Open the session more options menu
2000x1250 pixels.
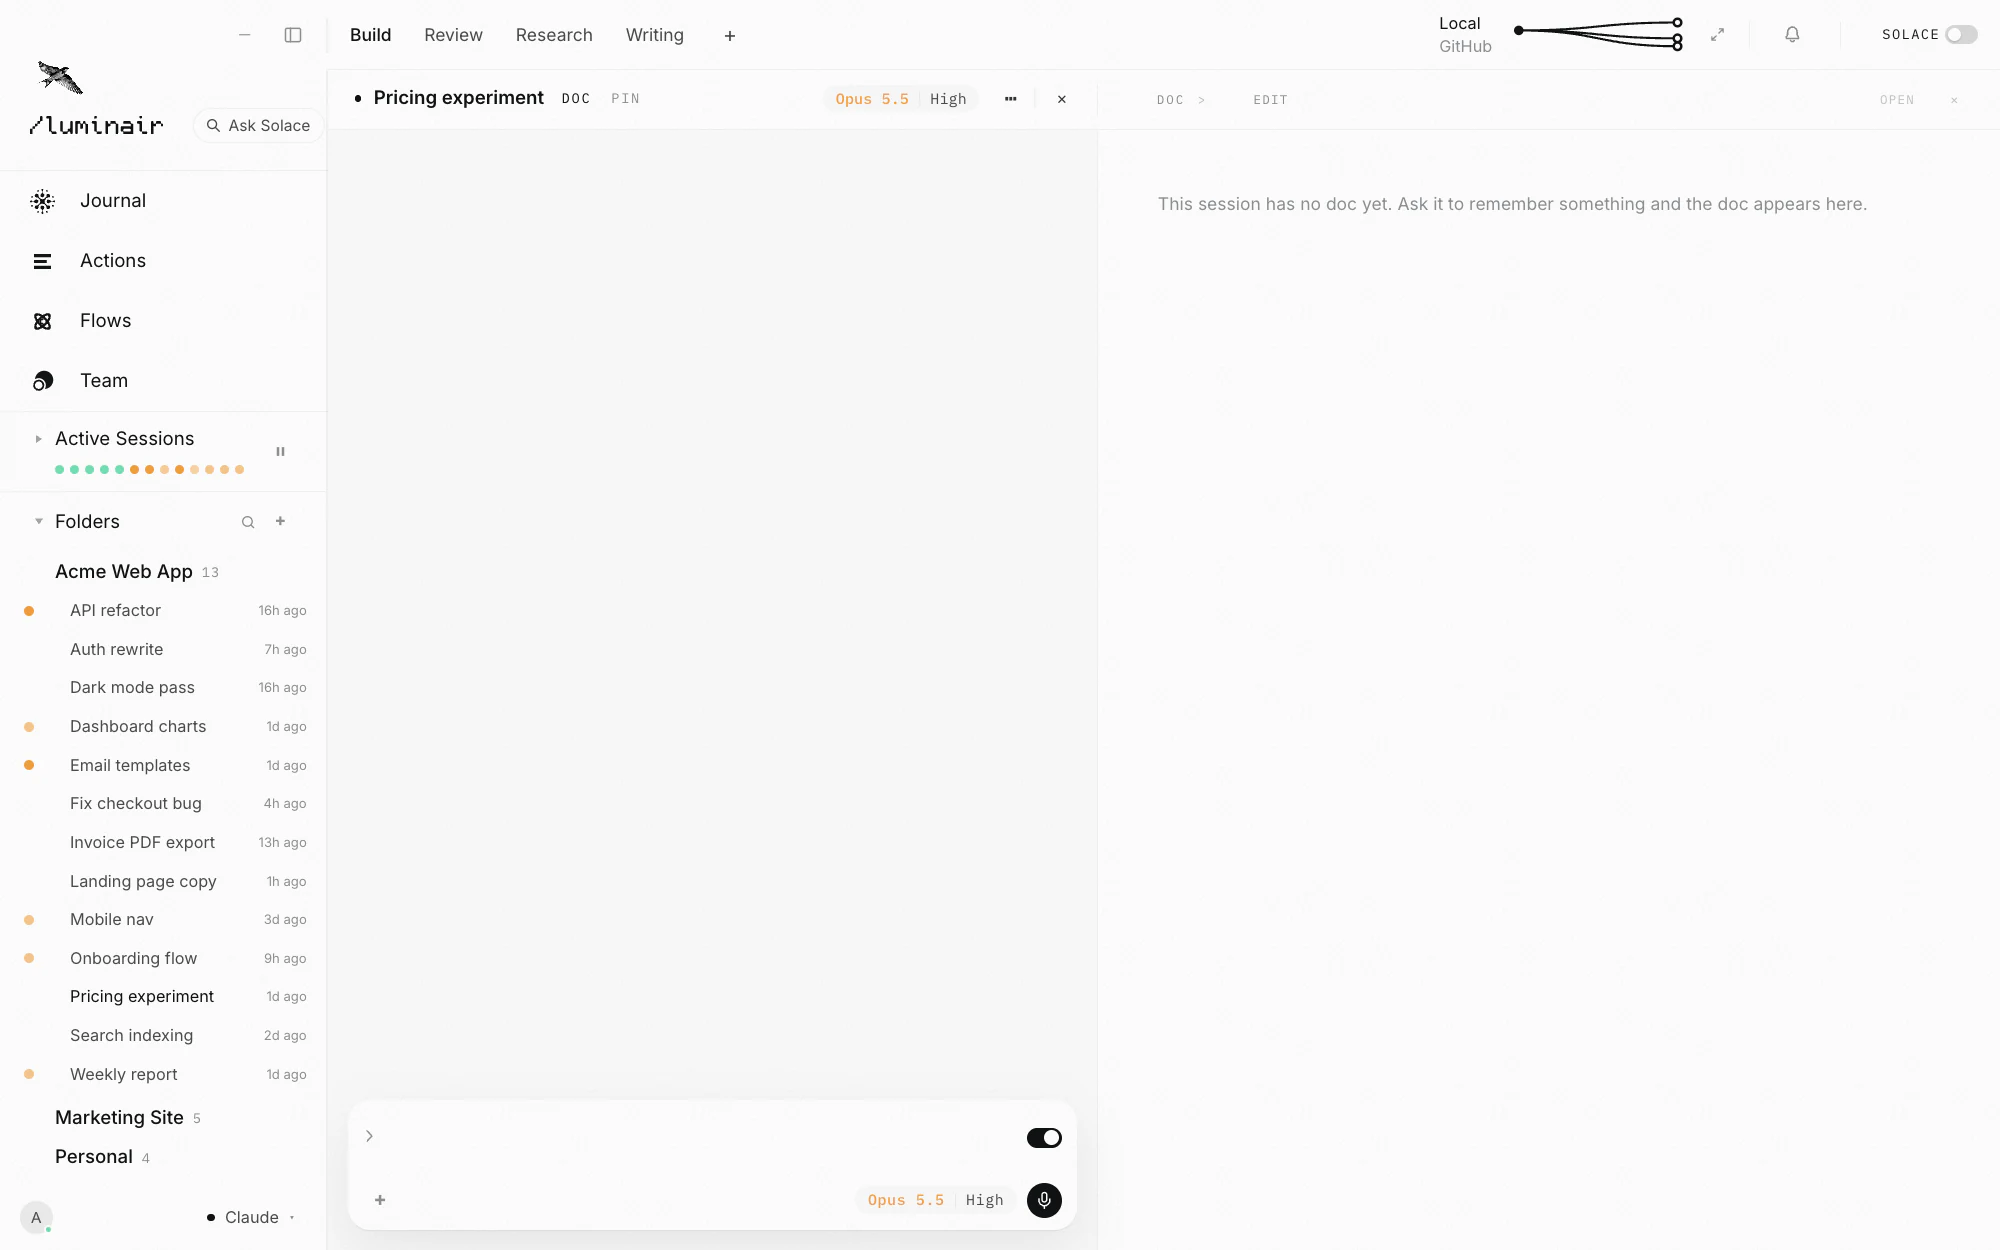(x=1011, y=99)
